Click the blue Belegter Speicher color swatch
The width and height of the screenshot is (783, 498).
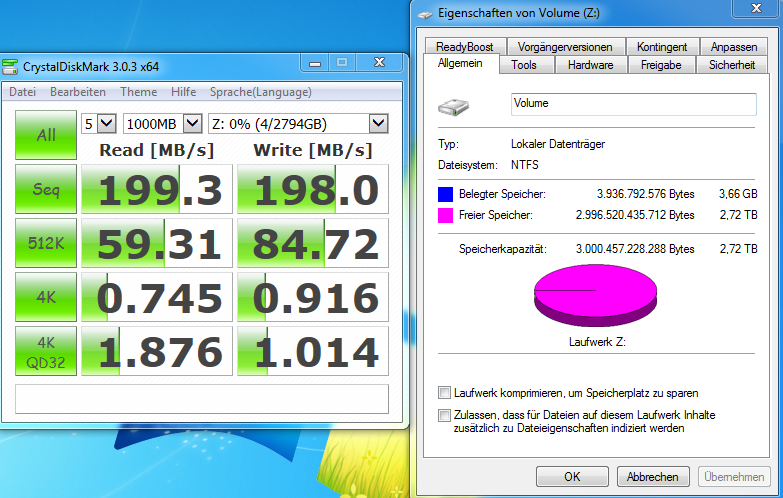click(x=445, y=194)
